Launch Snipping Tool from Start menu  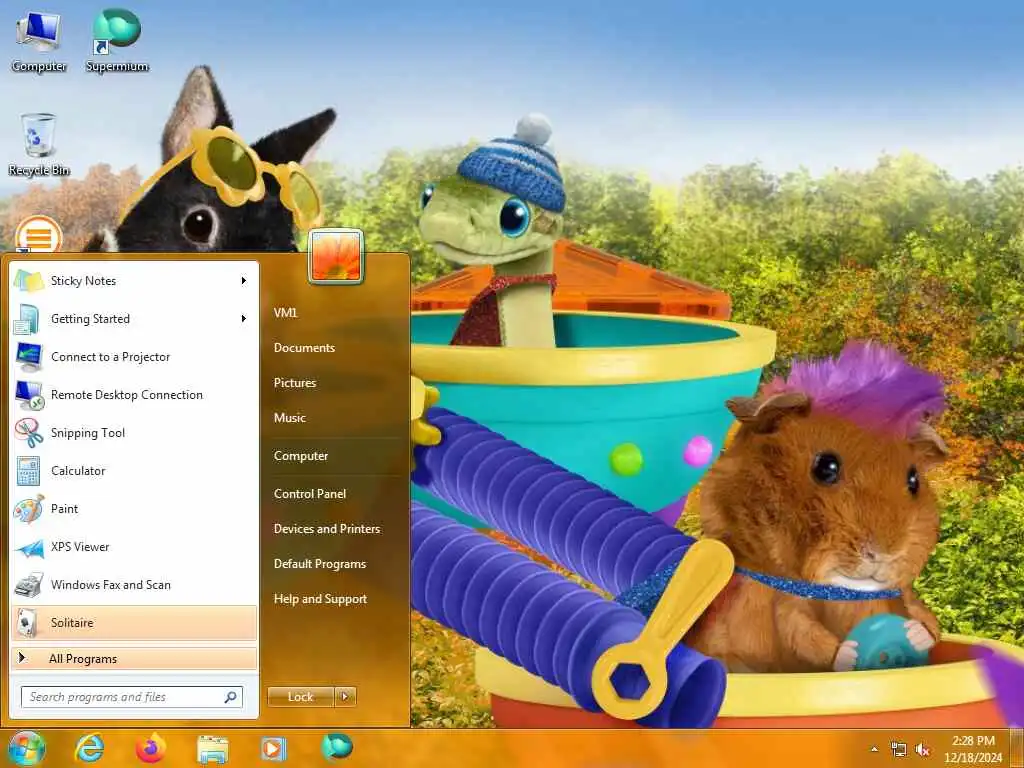pyautogui.click(x=135, y=432)
